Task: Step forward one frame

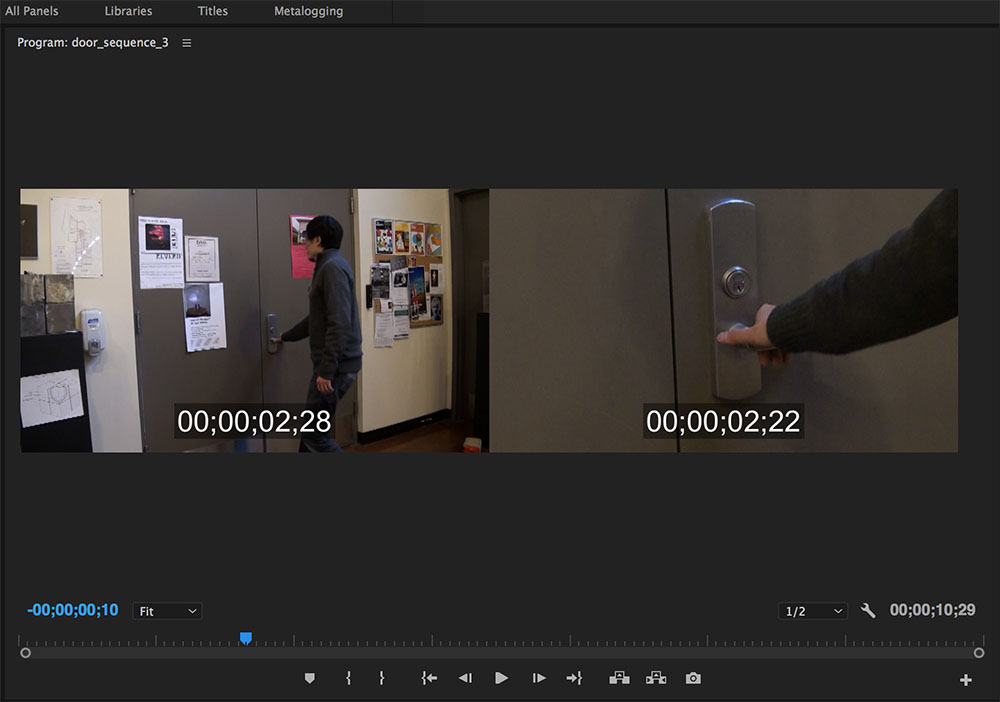Action: click(539, 678)
